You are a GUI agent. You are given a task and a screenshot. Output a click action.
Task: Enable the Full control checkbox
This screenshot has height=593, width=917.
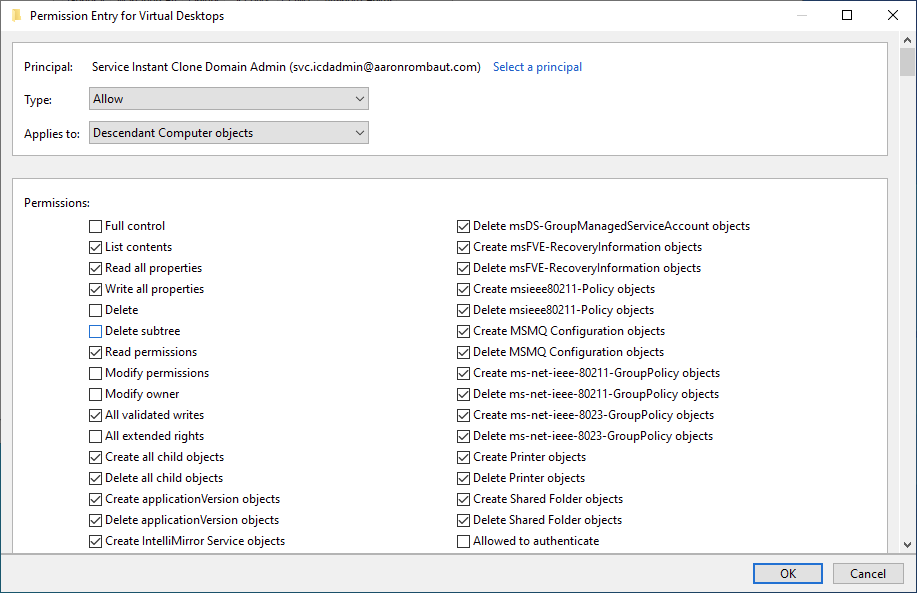coord(96,226)
